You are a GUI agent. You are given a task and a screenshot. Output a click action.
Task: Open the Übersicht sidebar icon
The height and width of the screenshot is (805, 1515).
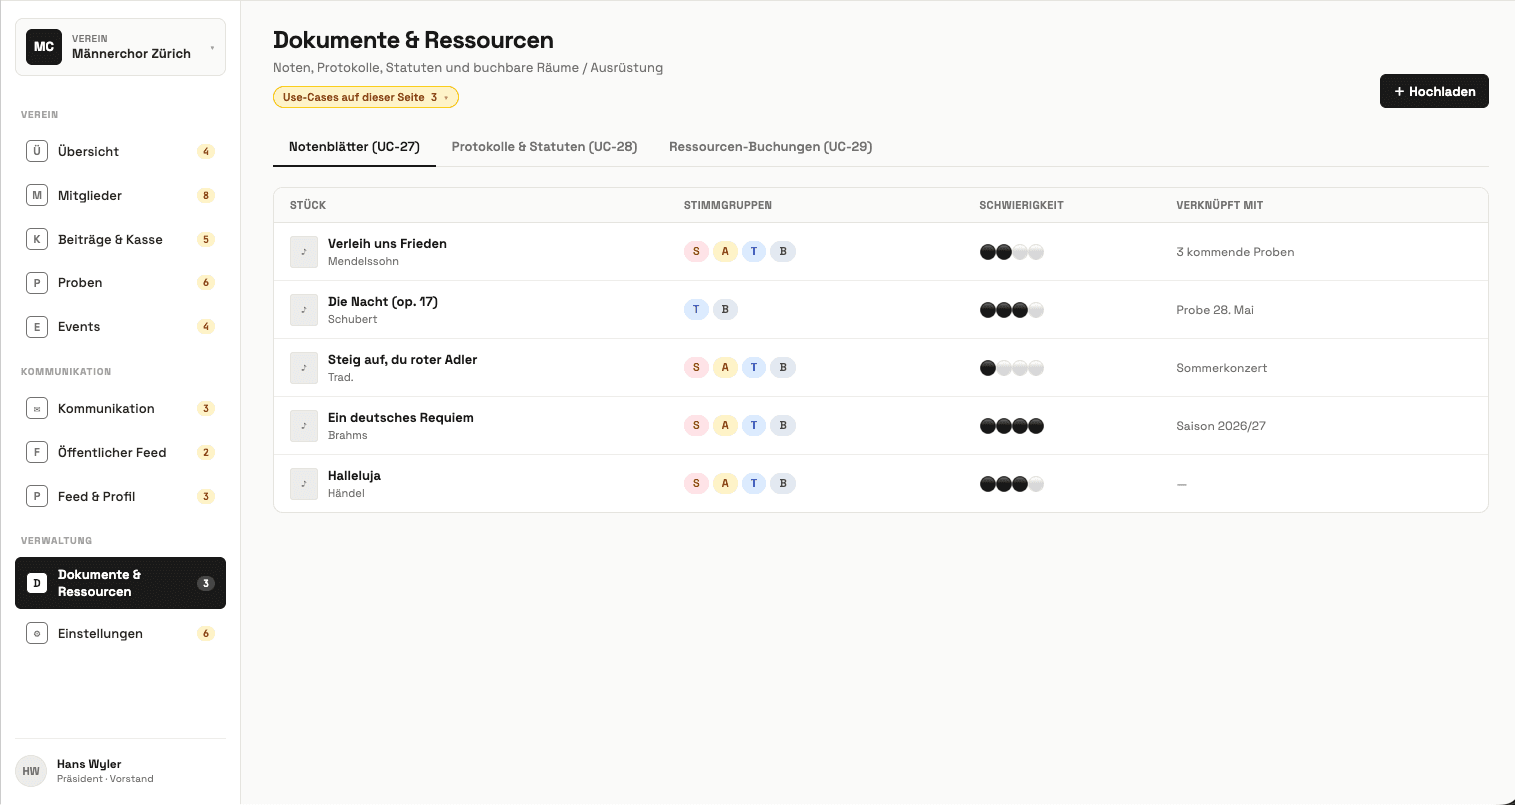coord(37,151)
